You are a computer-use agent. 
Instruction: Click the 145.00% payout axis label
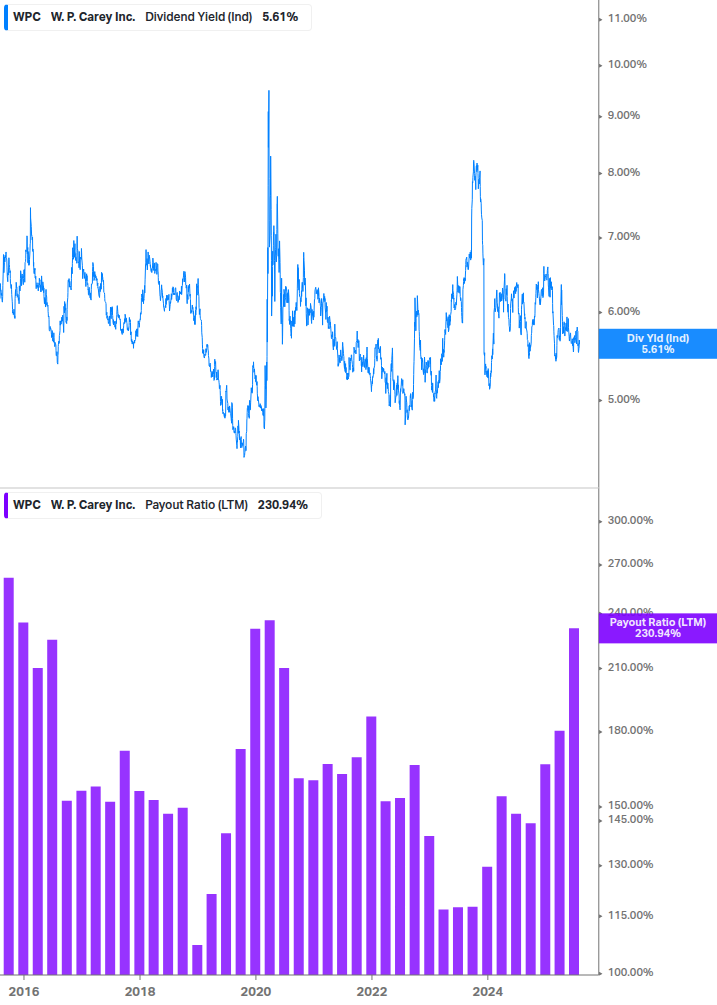coord(630,820)
